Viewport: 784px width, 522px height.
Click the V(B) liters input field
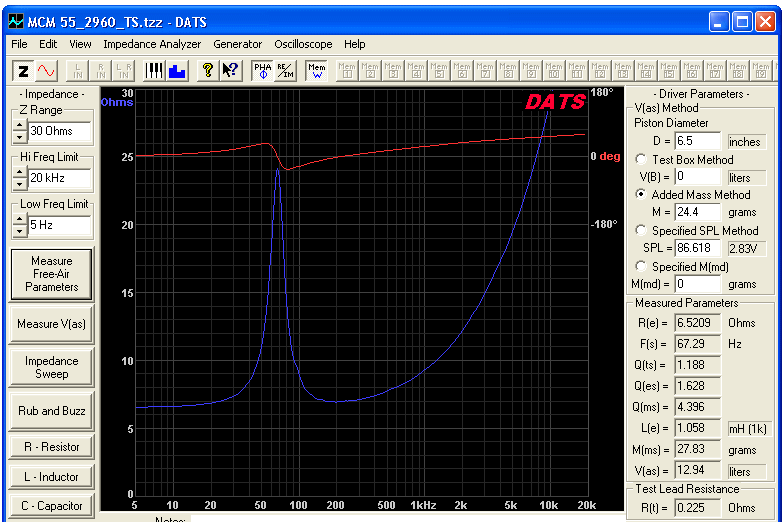[x=698, y=176]
